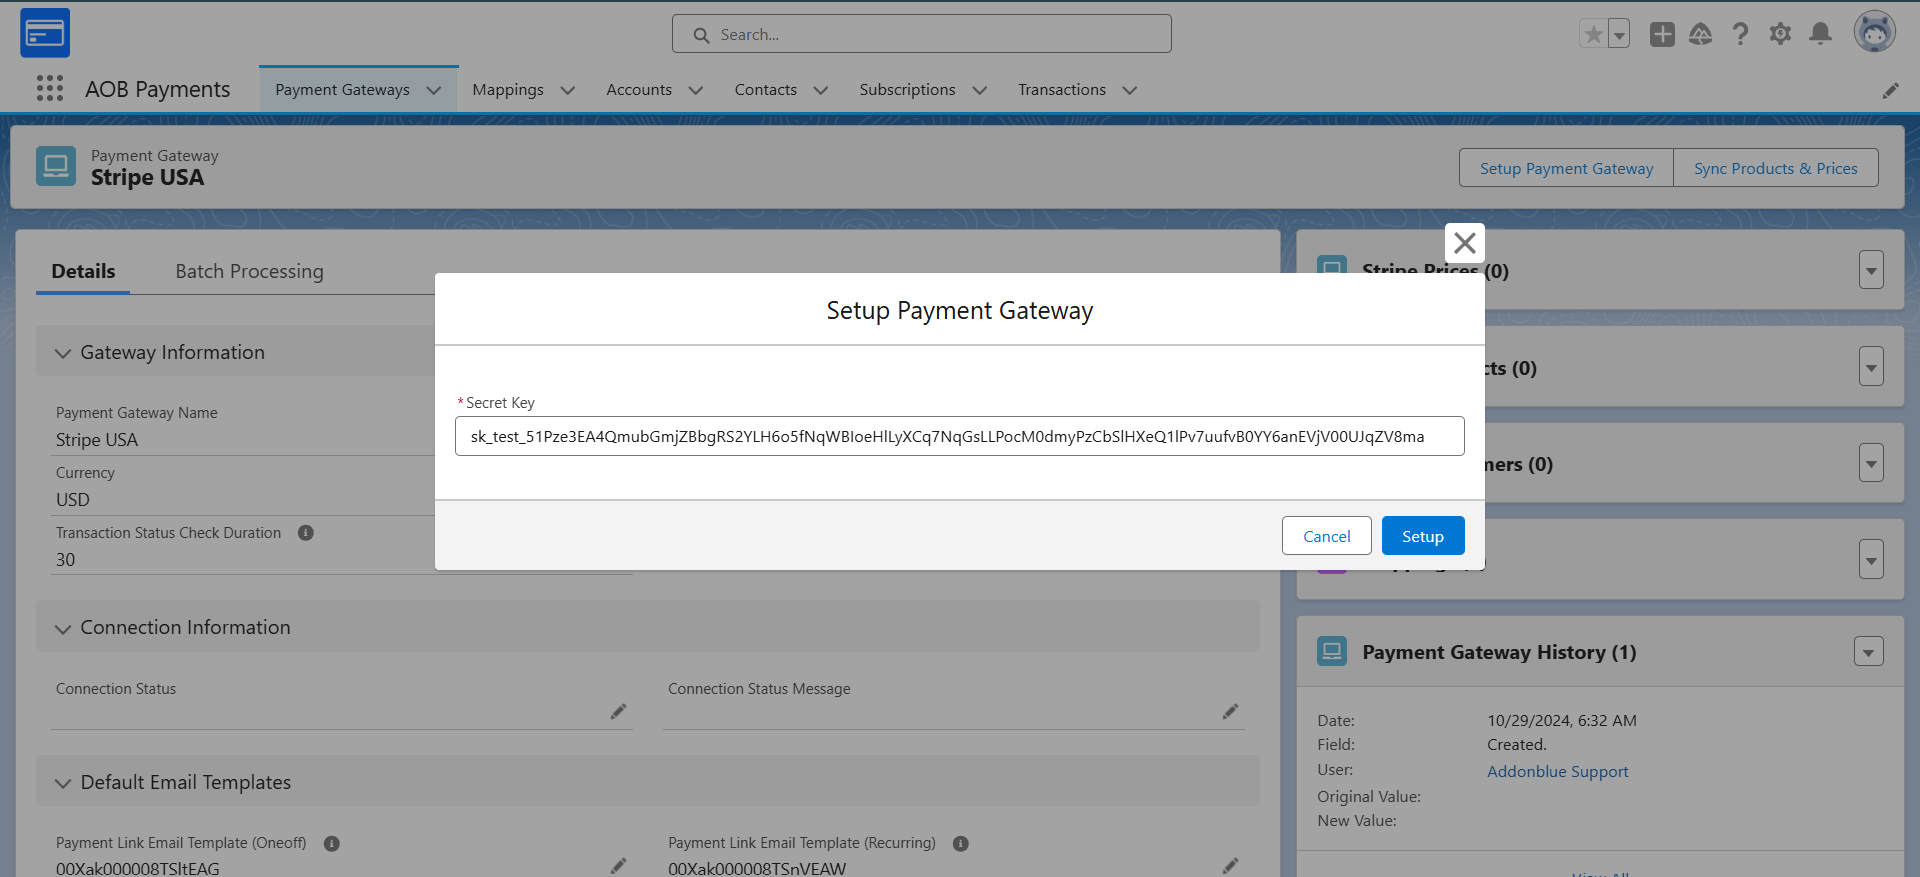Open the Addonblue Support user link
This screenshot has height=877, width=1920.
tap(1557, 771)
